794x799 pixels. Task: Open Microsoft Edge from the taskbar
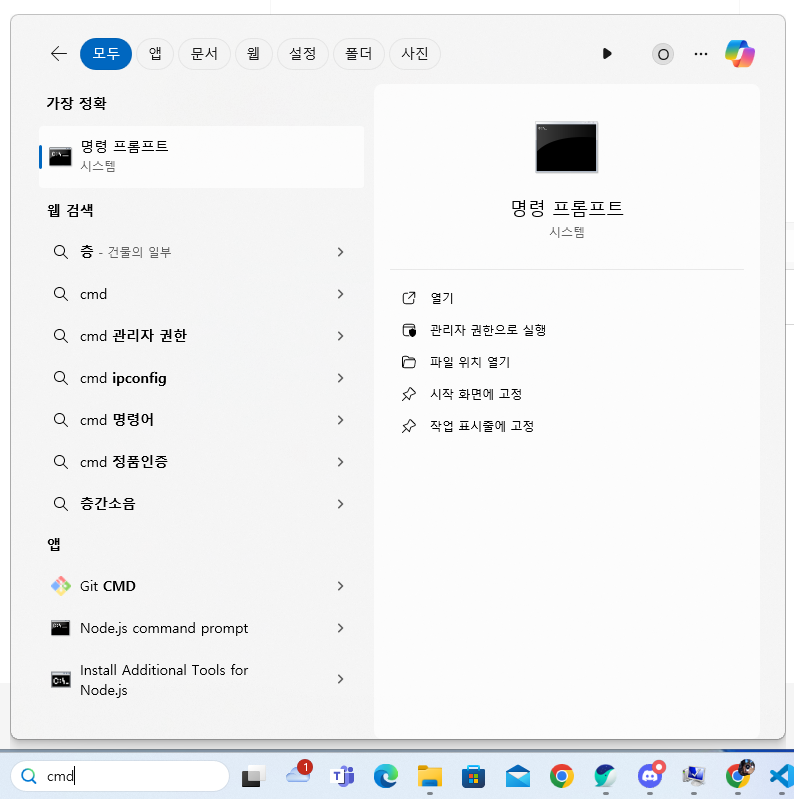pos(386,777)
